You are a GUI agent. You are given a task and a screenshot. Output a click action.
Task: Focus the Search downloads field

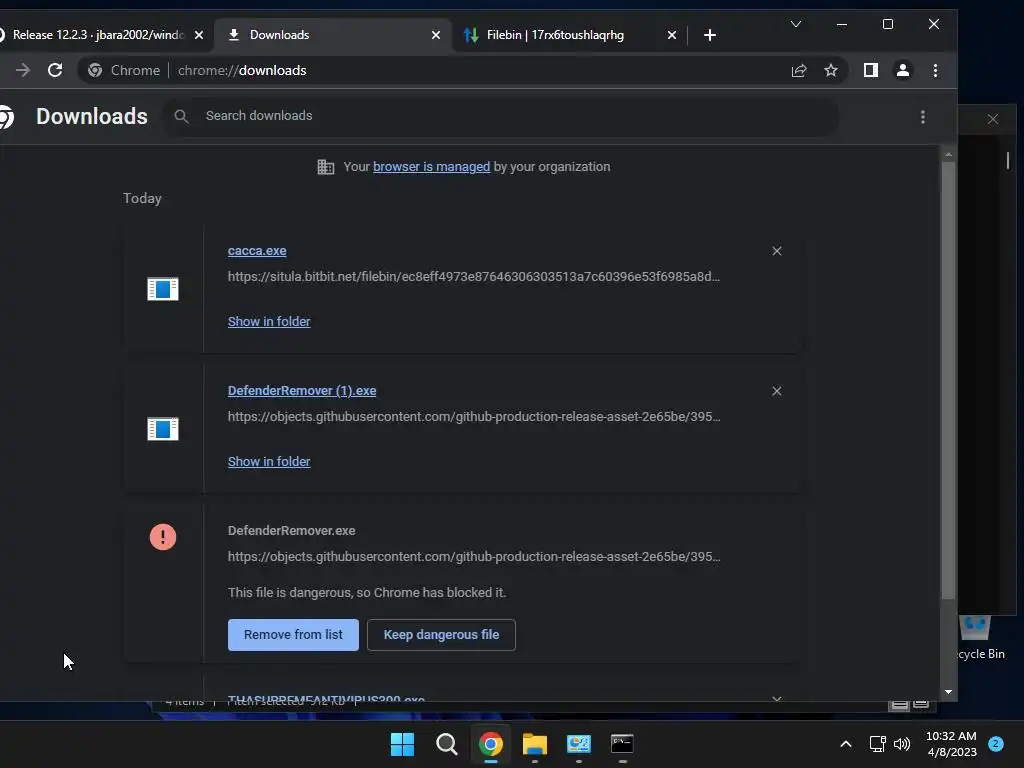[500, 116]
